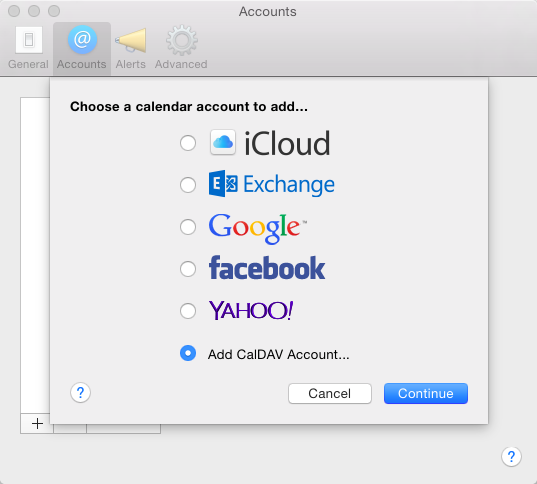The width and height of the screenshot is (537, 484).
Task: Open help for the Accounts window
Action: coord(511,456)
